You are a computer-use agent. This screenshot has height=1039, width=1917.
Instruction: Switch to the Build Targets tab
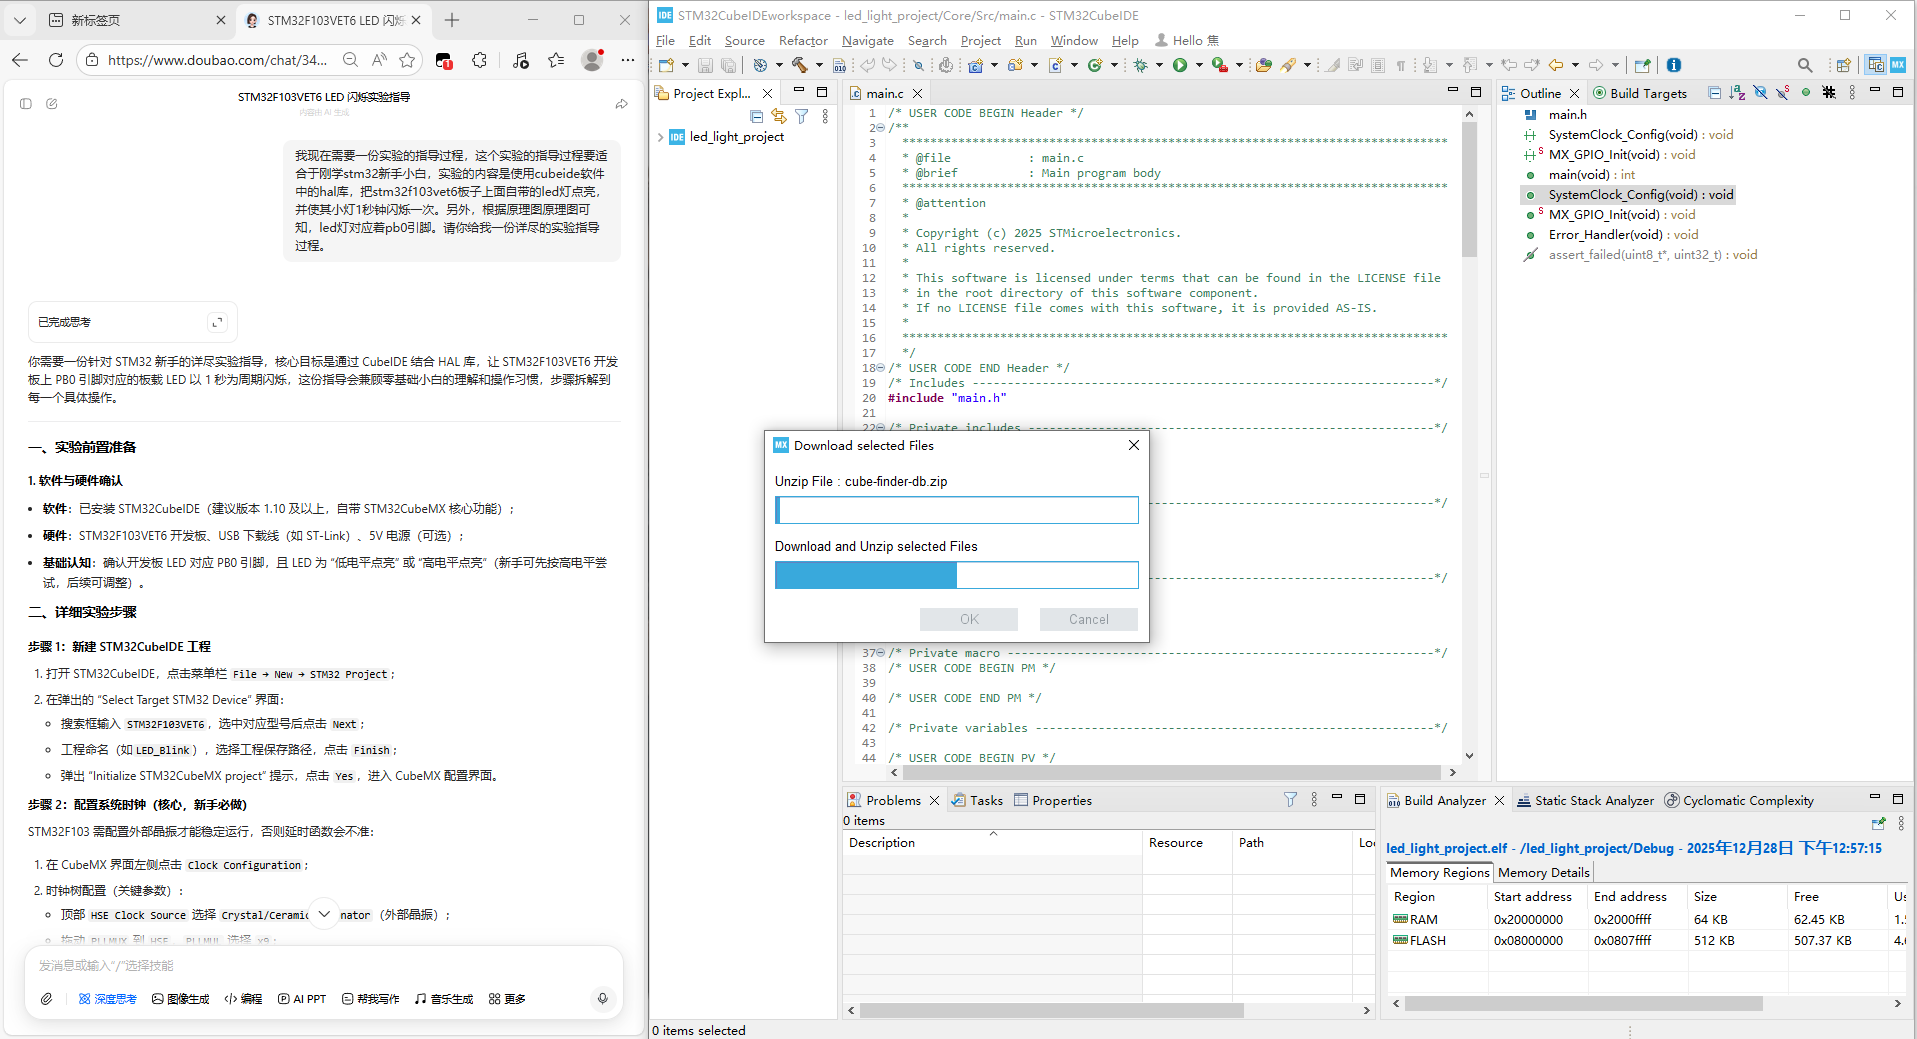[1640, 93]
